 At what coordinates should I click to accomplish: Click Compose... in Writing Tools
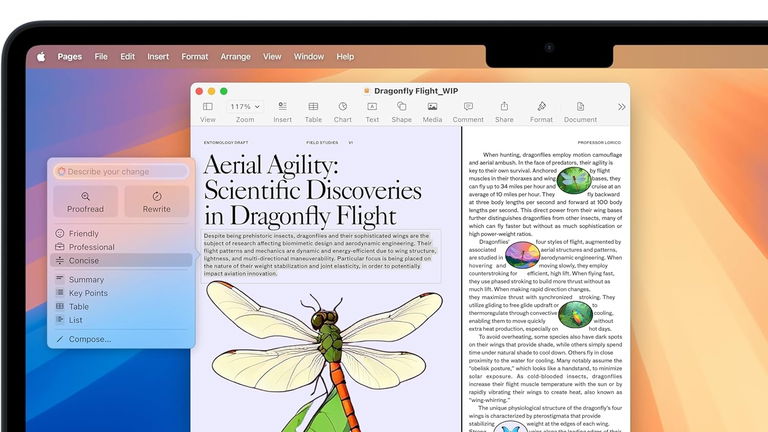tap(121, 339)
